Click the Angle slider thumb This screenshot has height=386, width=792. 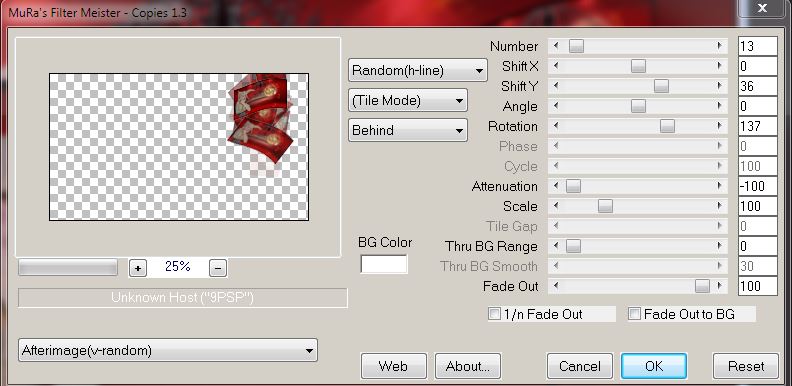(638, 106)
